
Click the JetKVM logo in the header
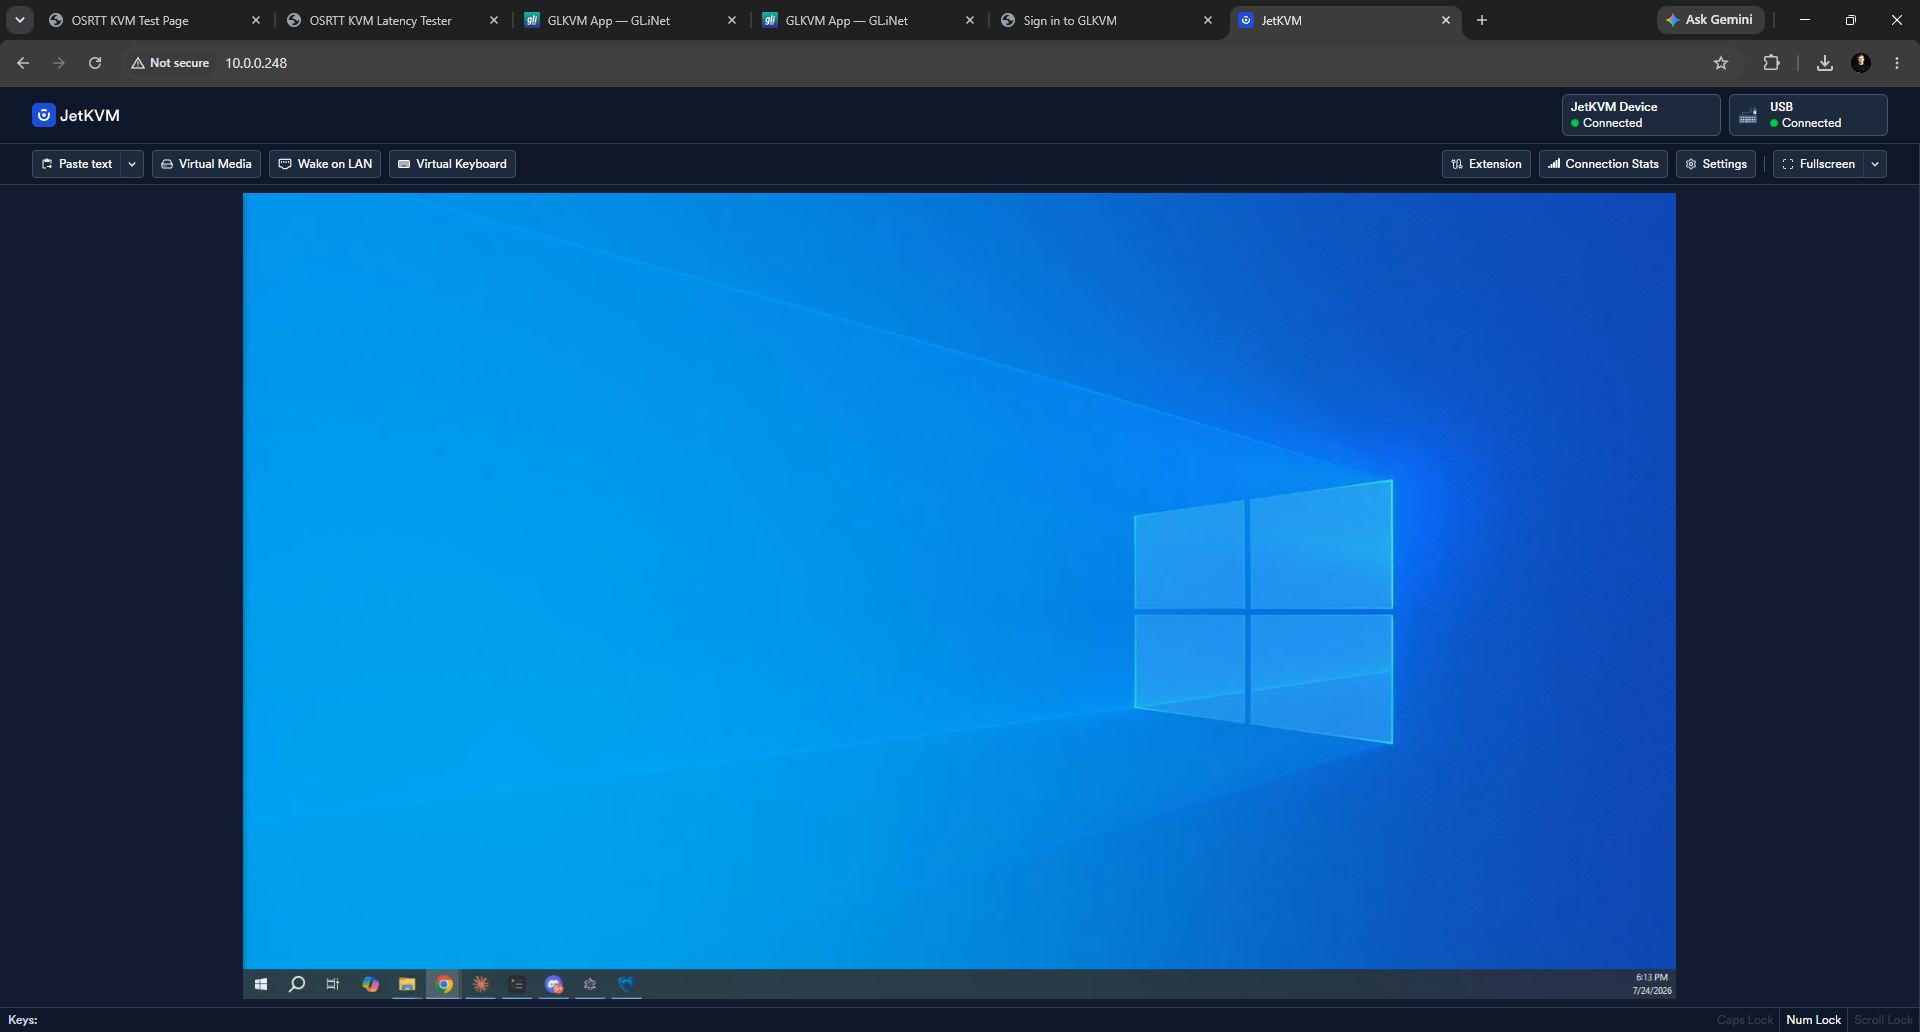coord(76,115)
